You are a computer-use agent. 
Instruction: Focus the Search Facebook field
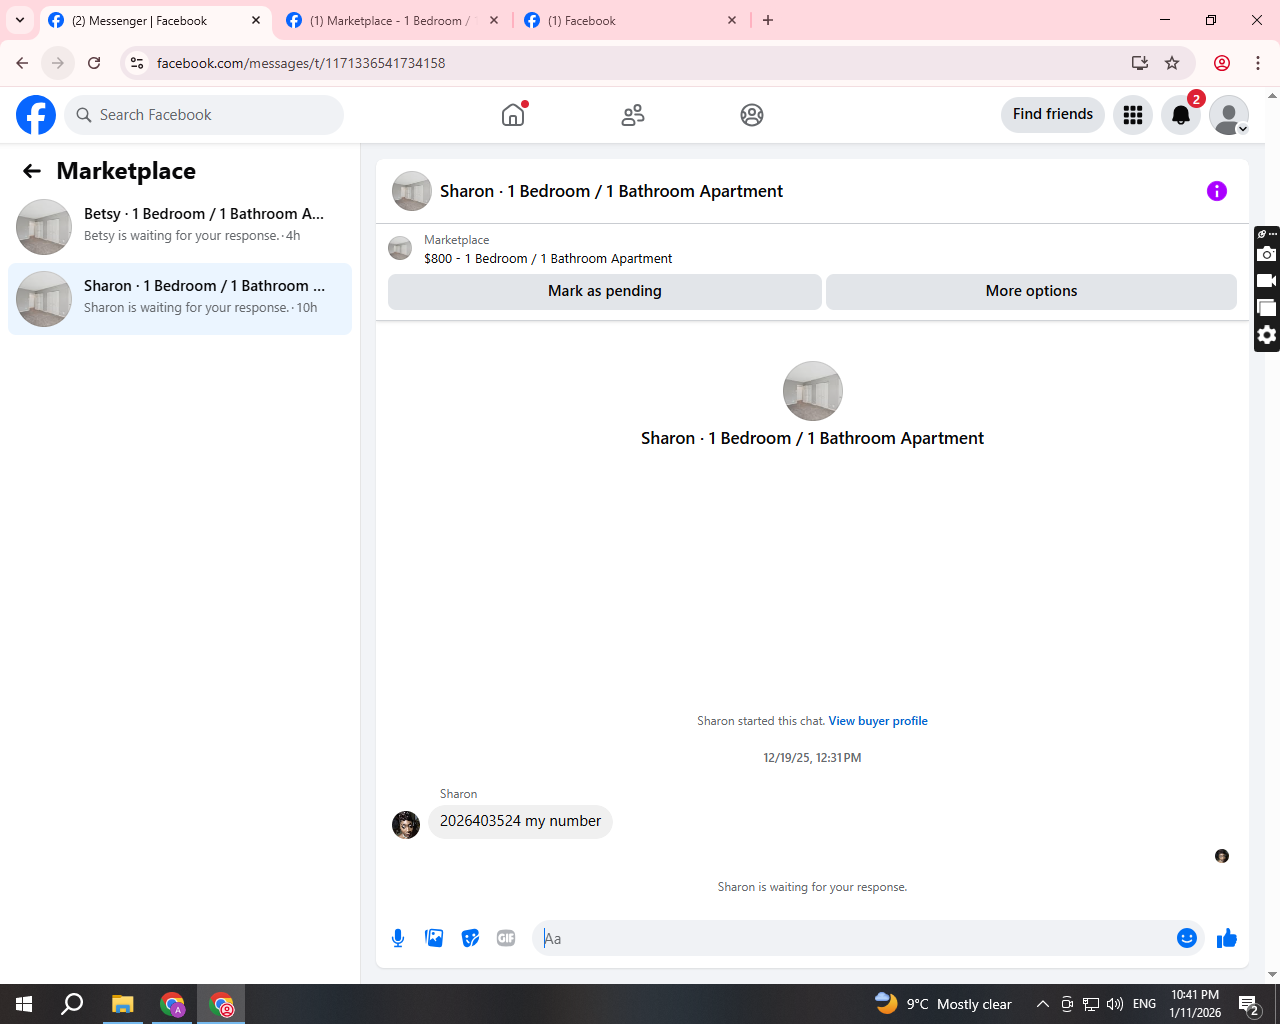click(204, 115)
